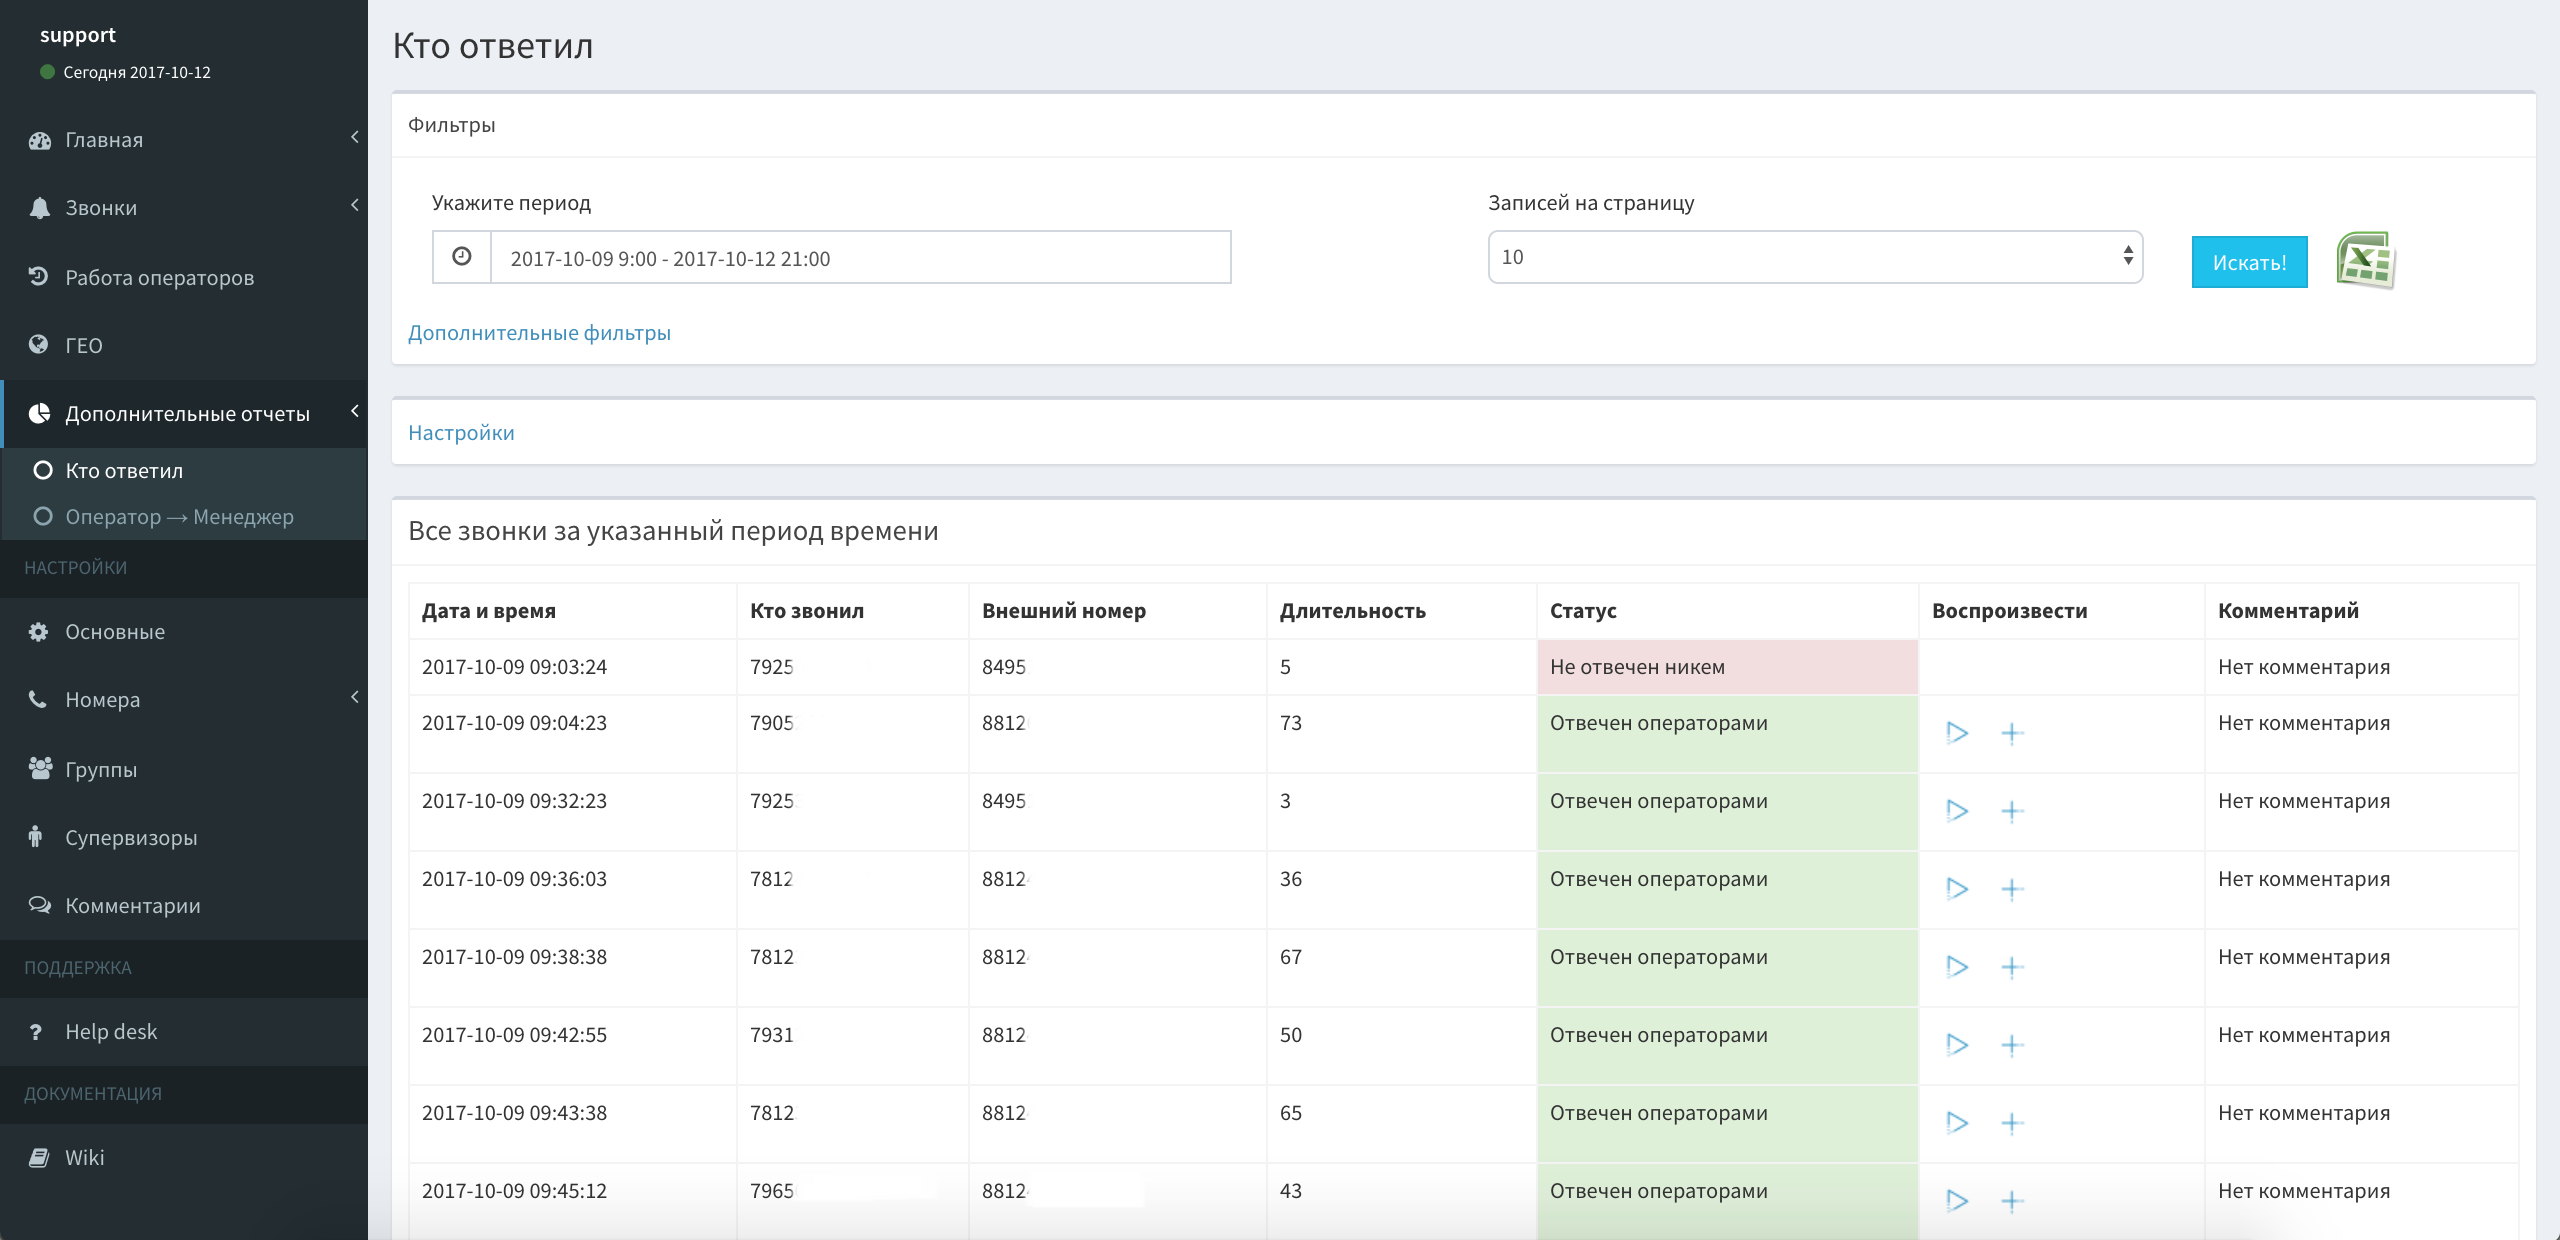
Task: Click the add comment icon on second row
Action: [x=2011, y=731]
